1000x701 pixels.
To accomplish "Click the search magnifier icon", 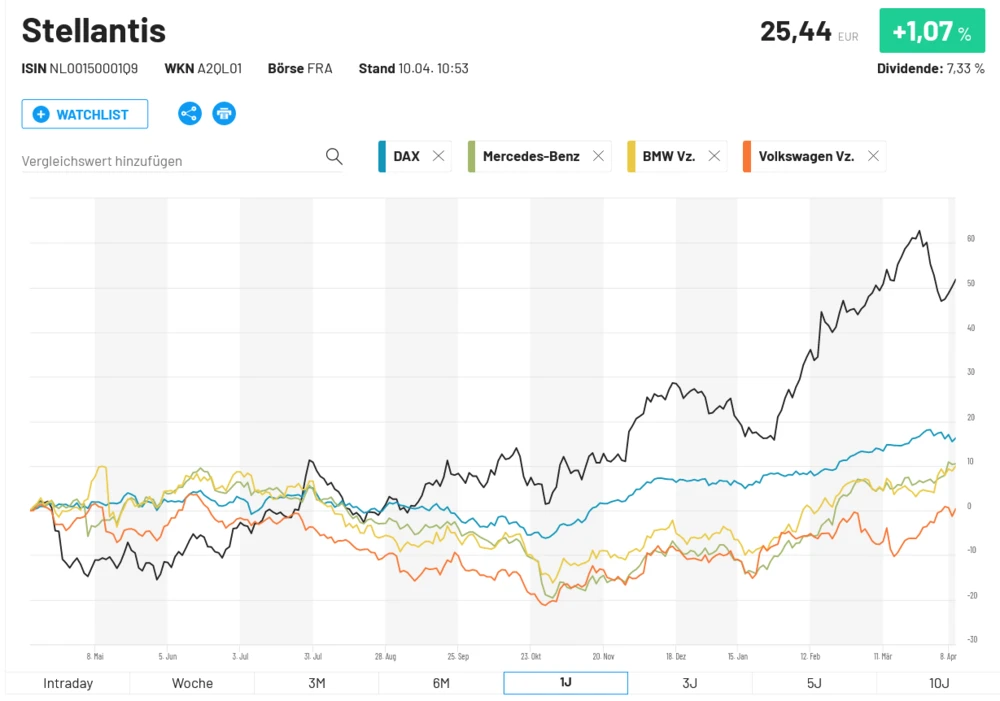I will [334, 156].
